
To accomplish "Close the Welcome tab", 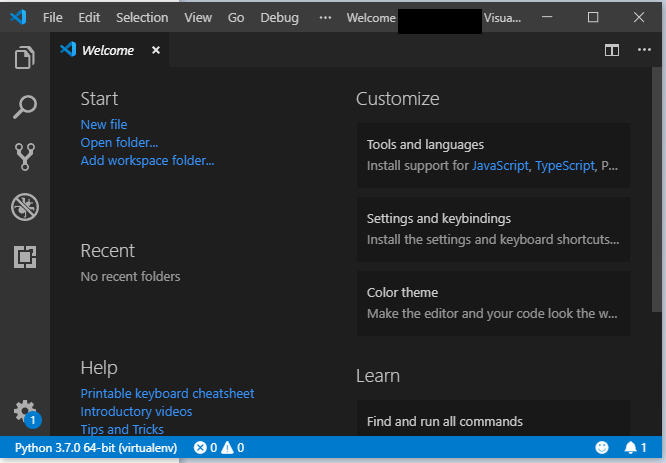I will pos(156,50).
